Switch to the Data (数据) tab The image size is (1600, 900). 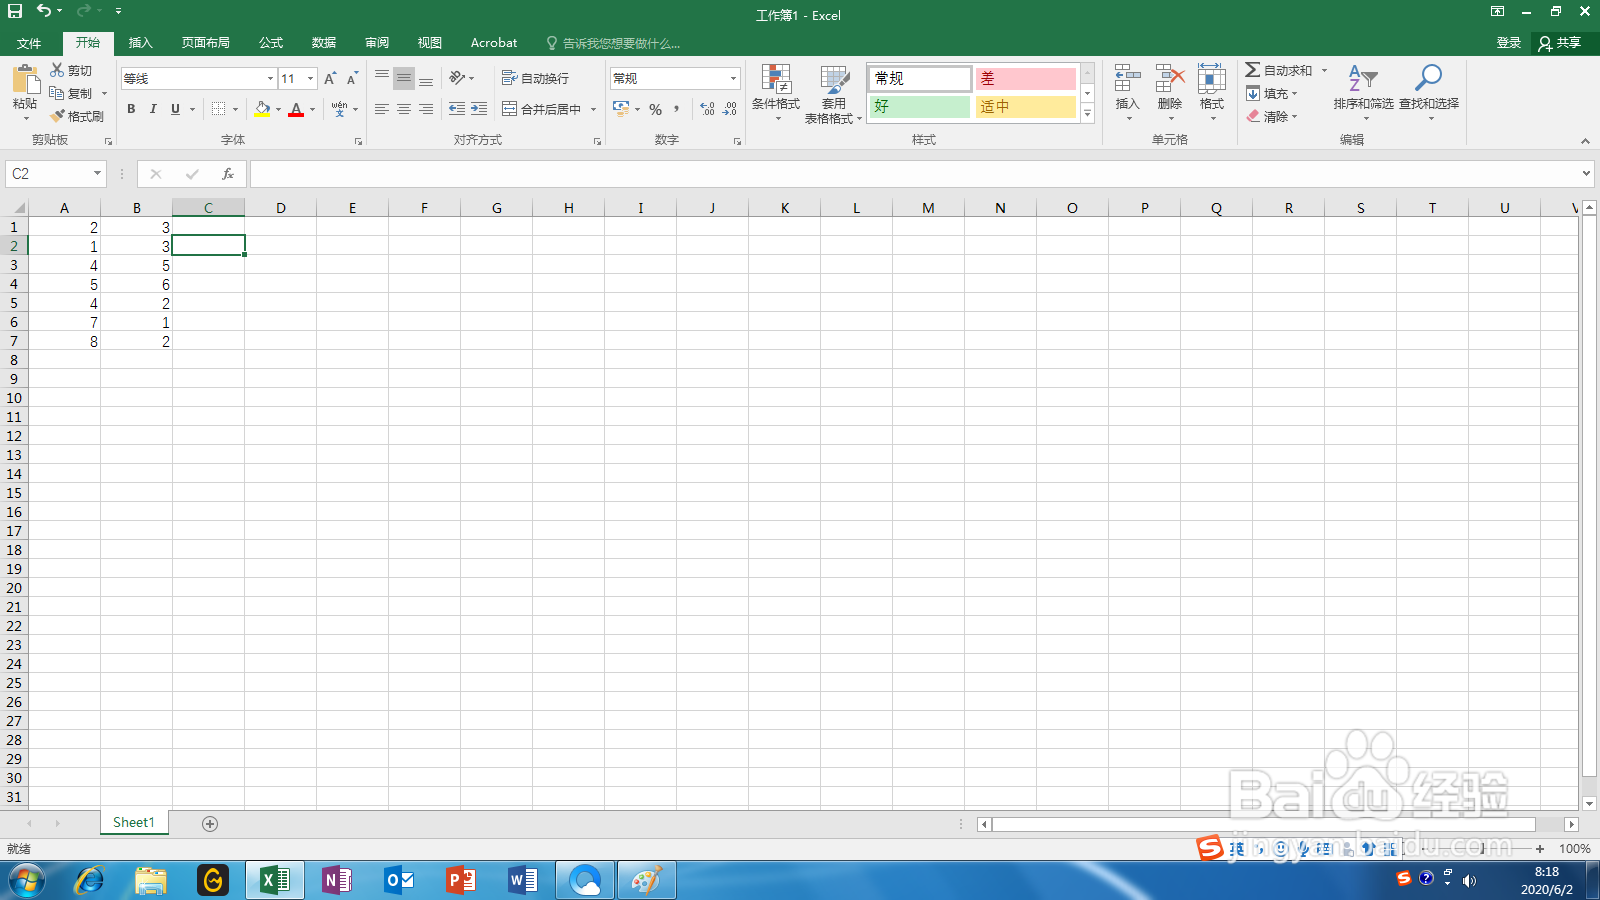click(324, 43)
